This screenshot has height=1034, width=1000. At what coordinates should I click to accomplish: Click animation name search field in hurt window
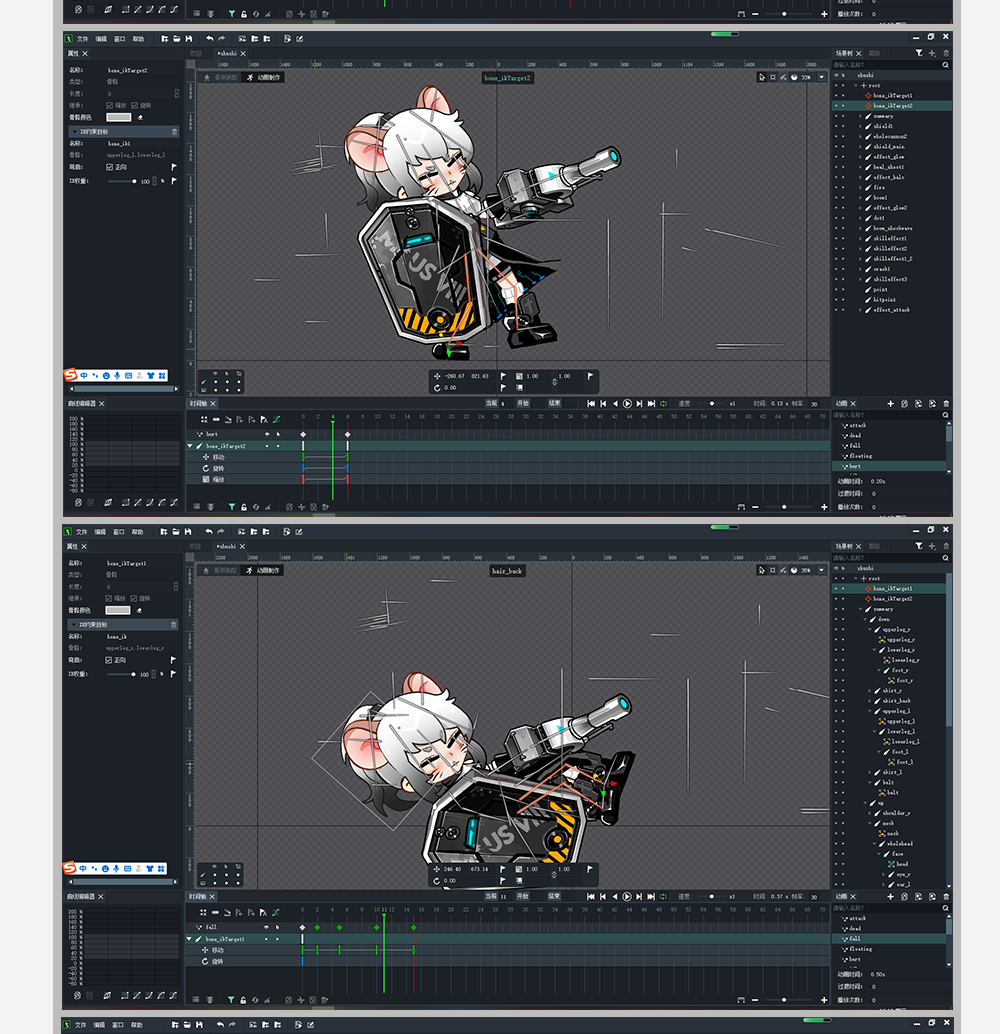pyautogui.click(x=886, y=415)
